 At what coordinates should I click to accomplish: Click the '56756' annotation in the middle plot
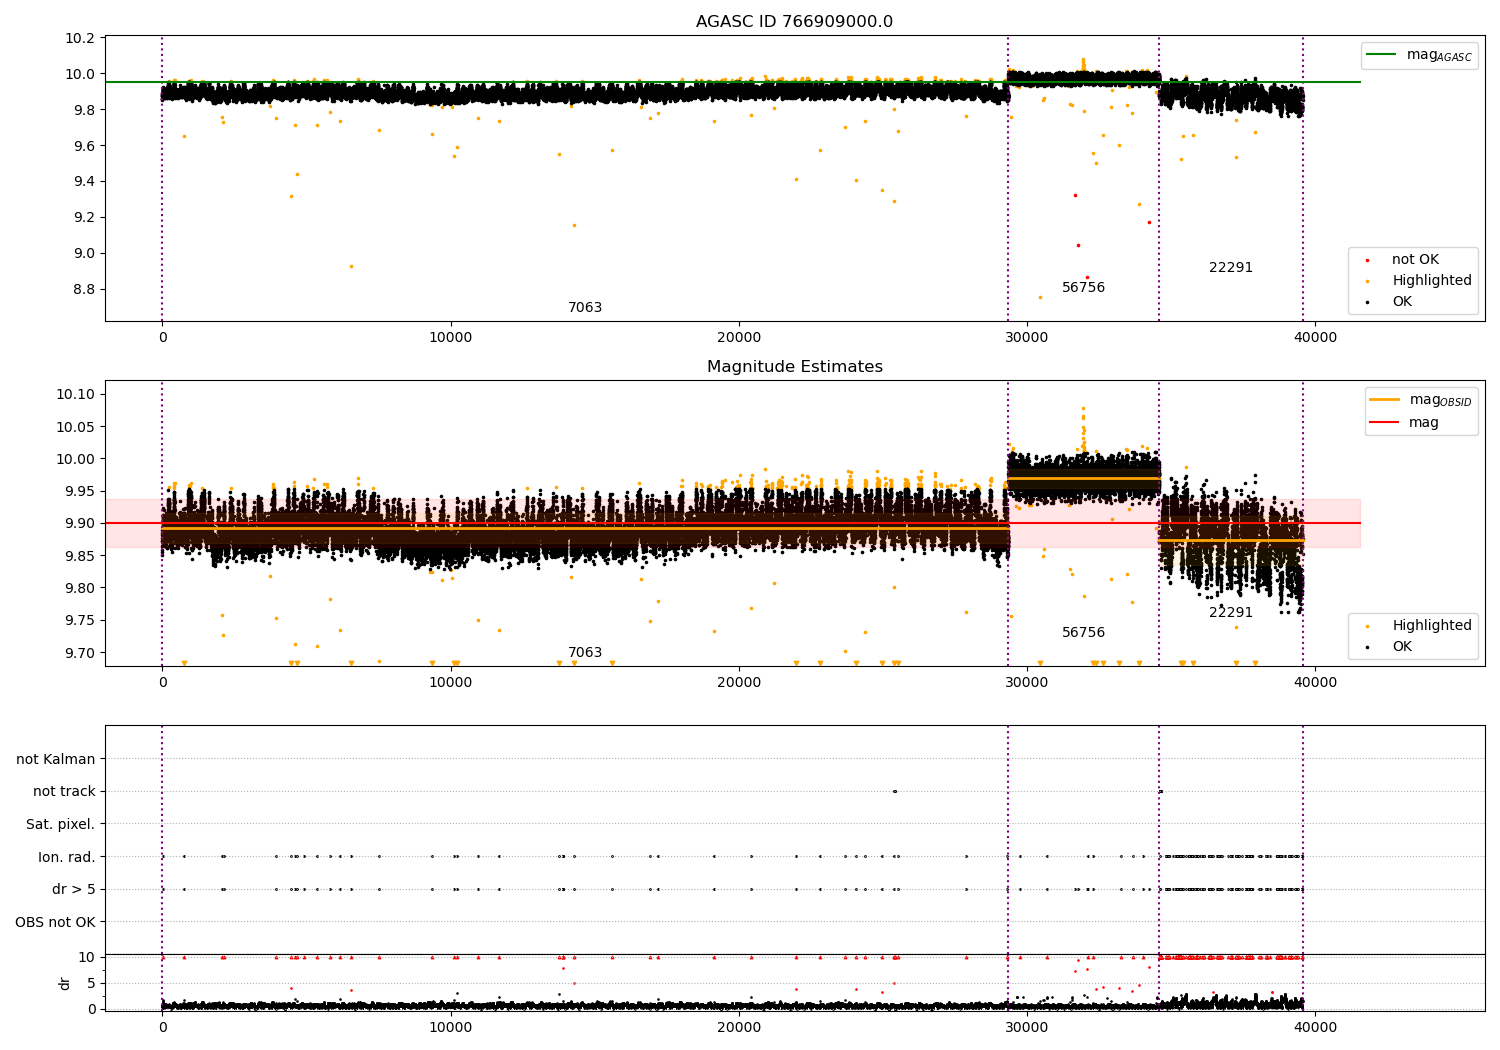pyautogui.click(x=1083, y=633)
